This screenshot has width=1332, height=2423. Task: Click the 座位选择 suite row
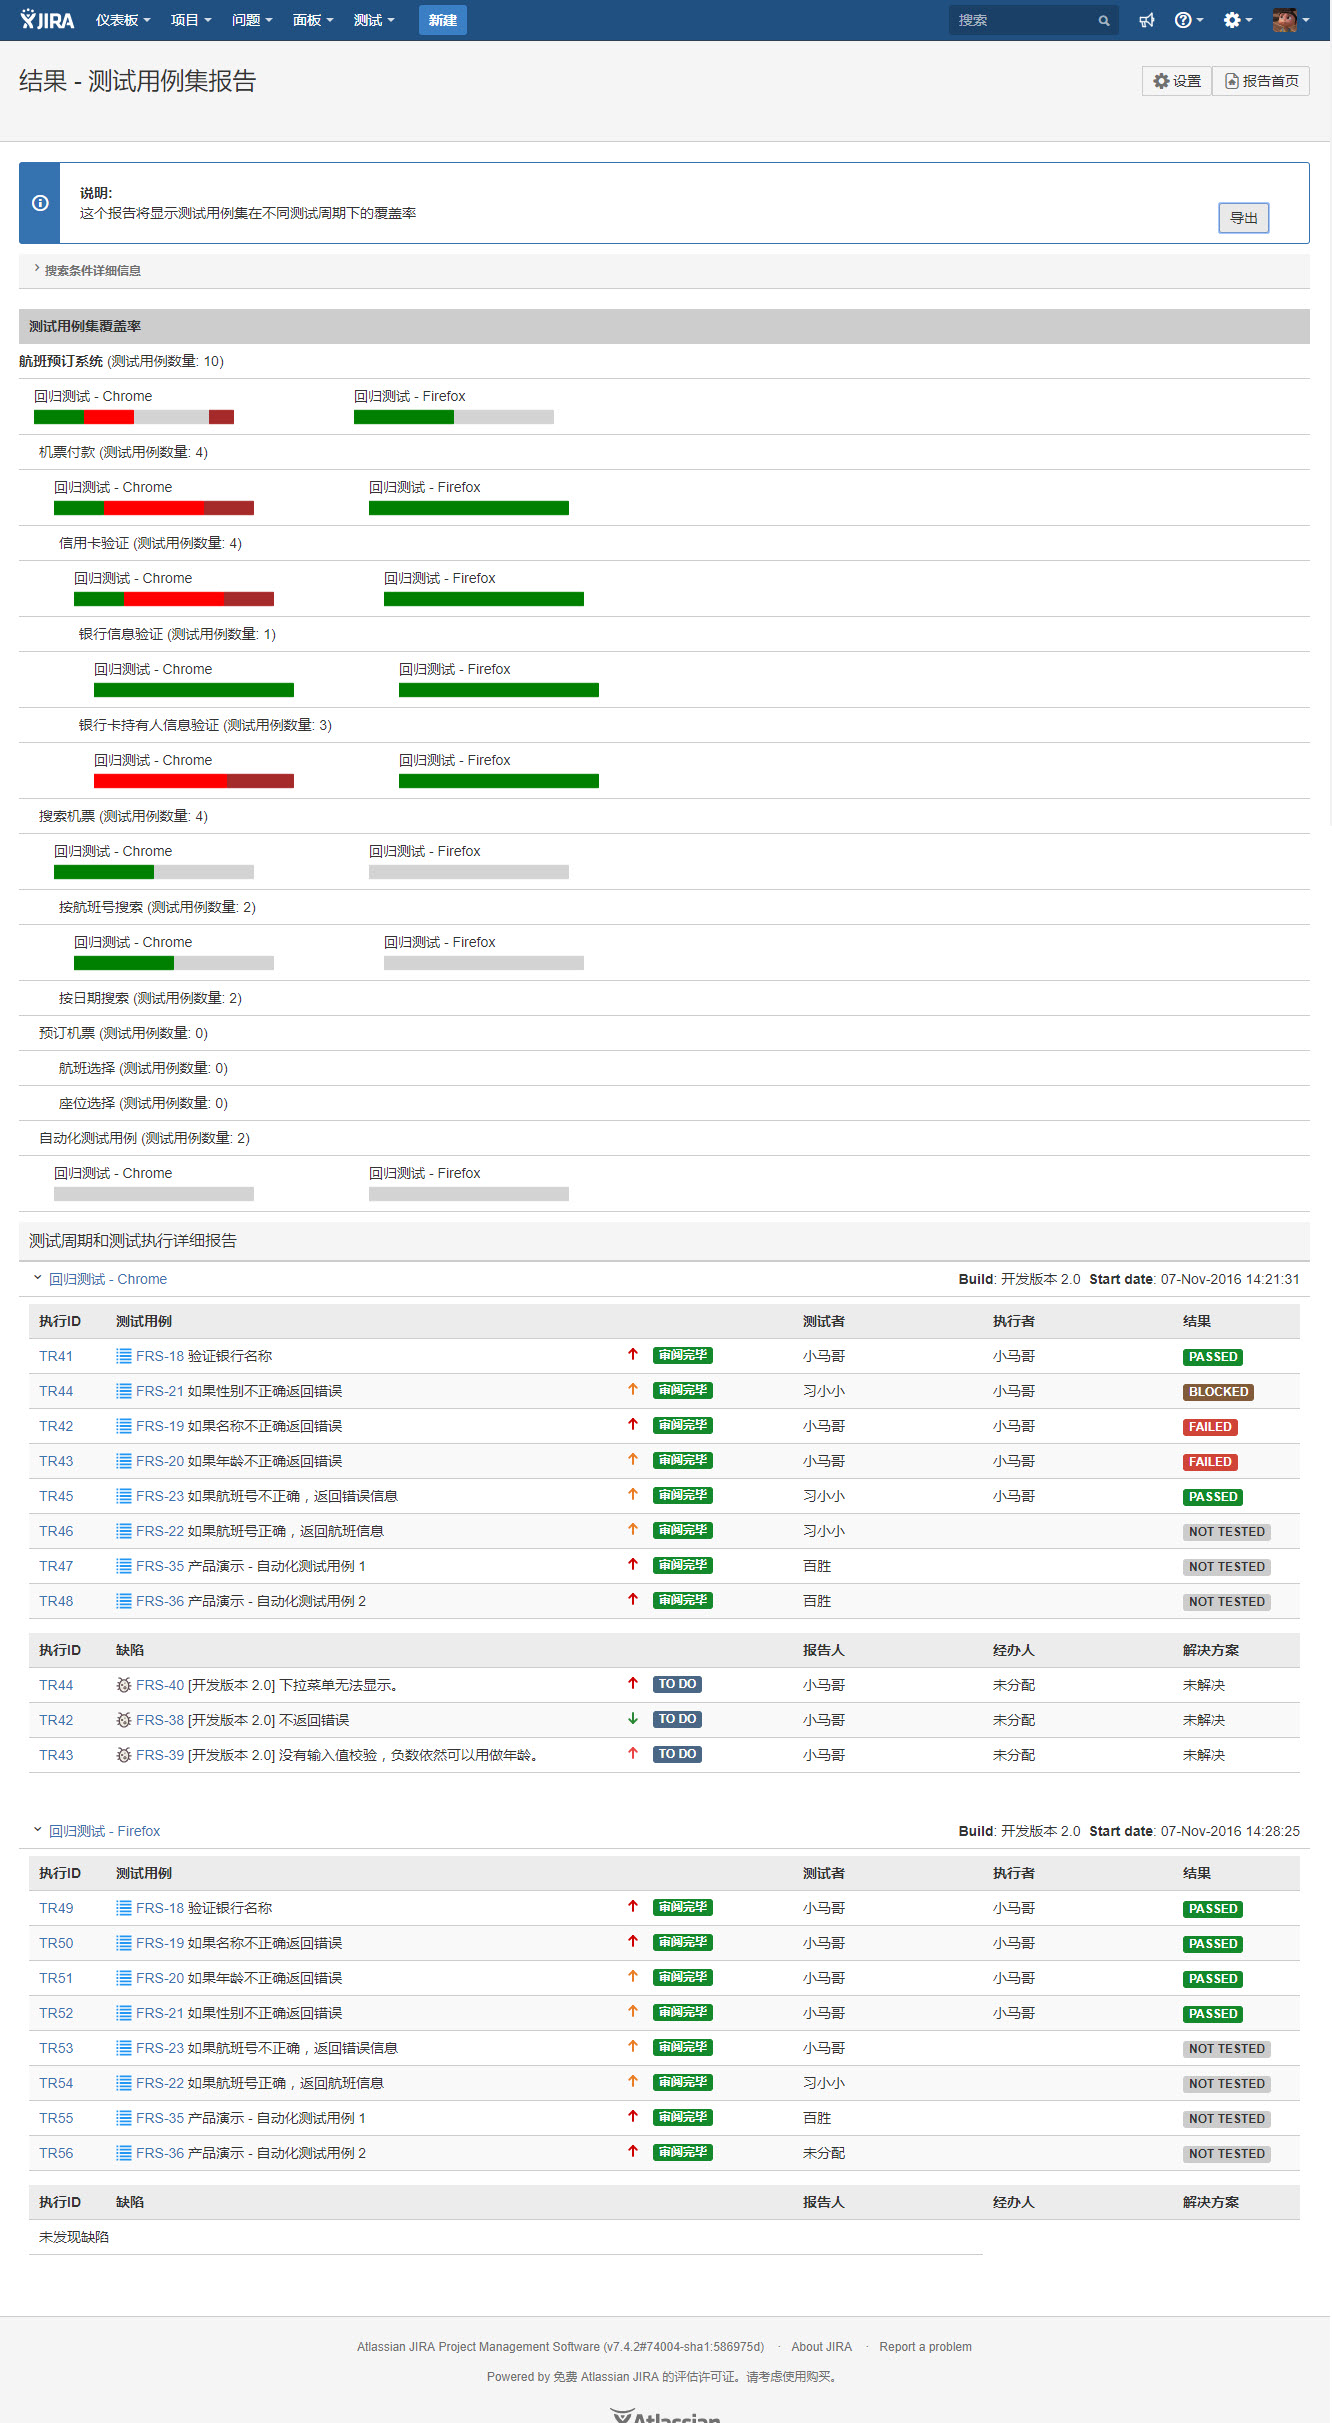click(x=664, y=1103)
